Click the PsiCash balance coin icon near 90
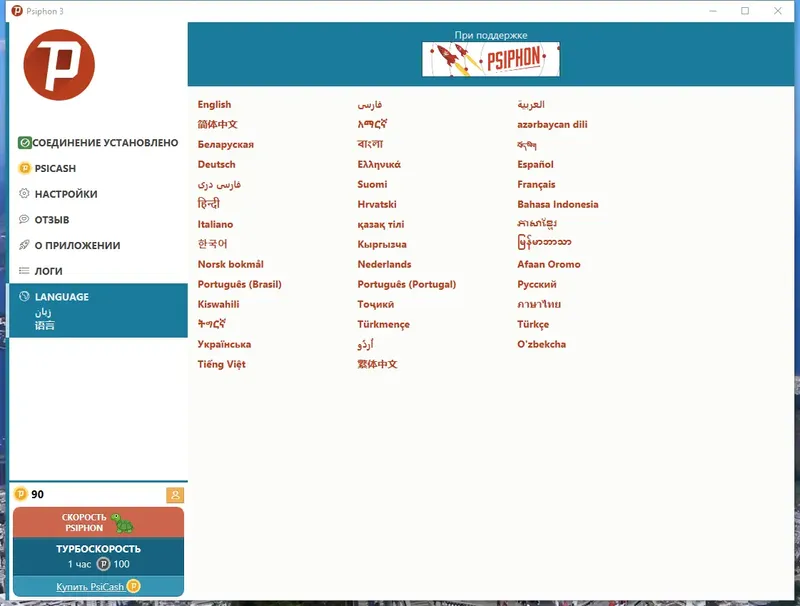Viewport: 800px width, 606px height. [x=20, y=494]
